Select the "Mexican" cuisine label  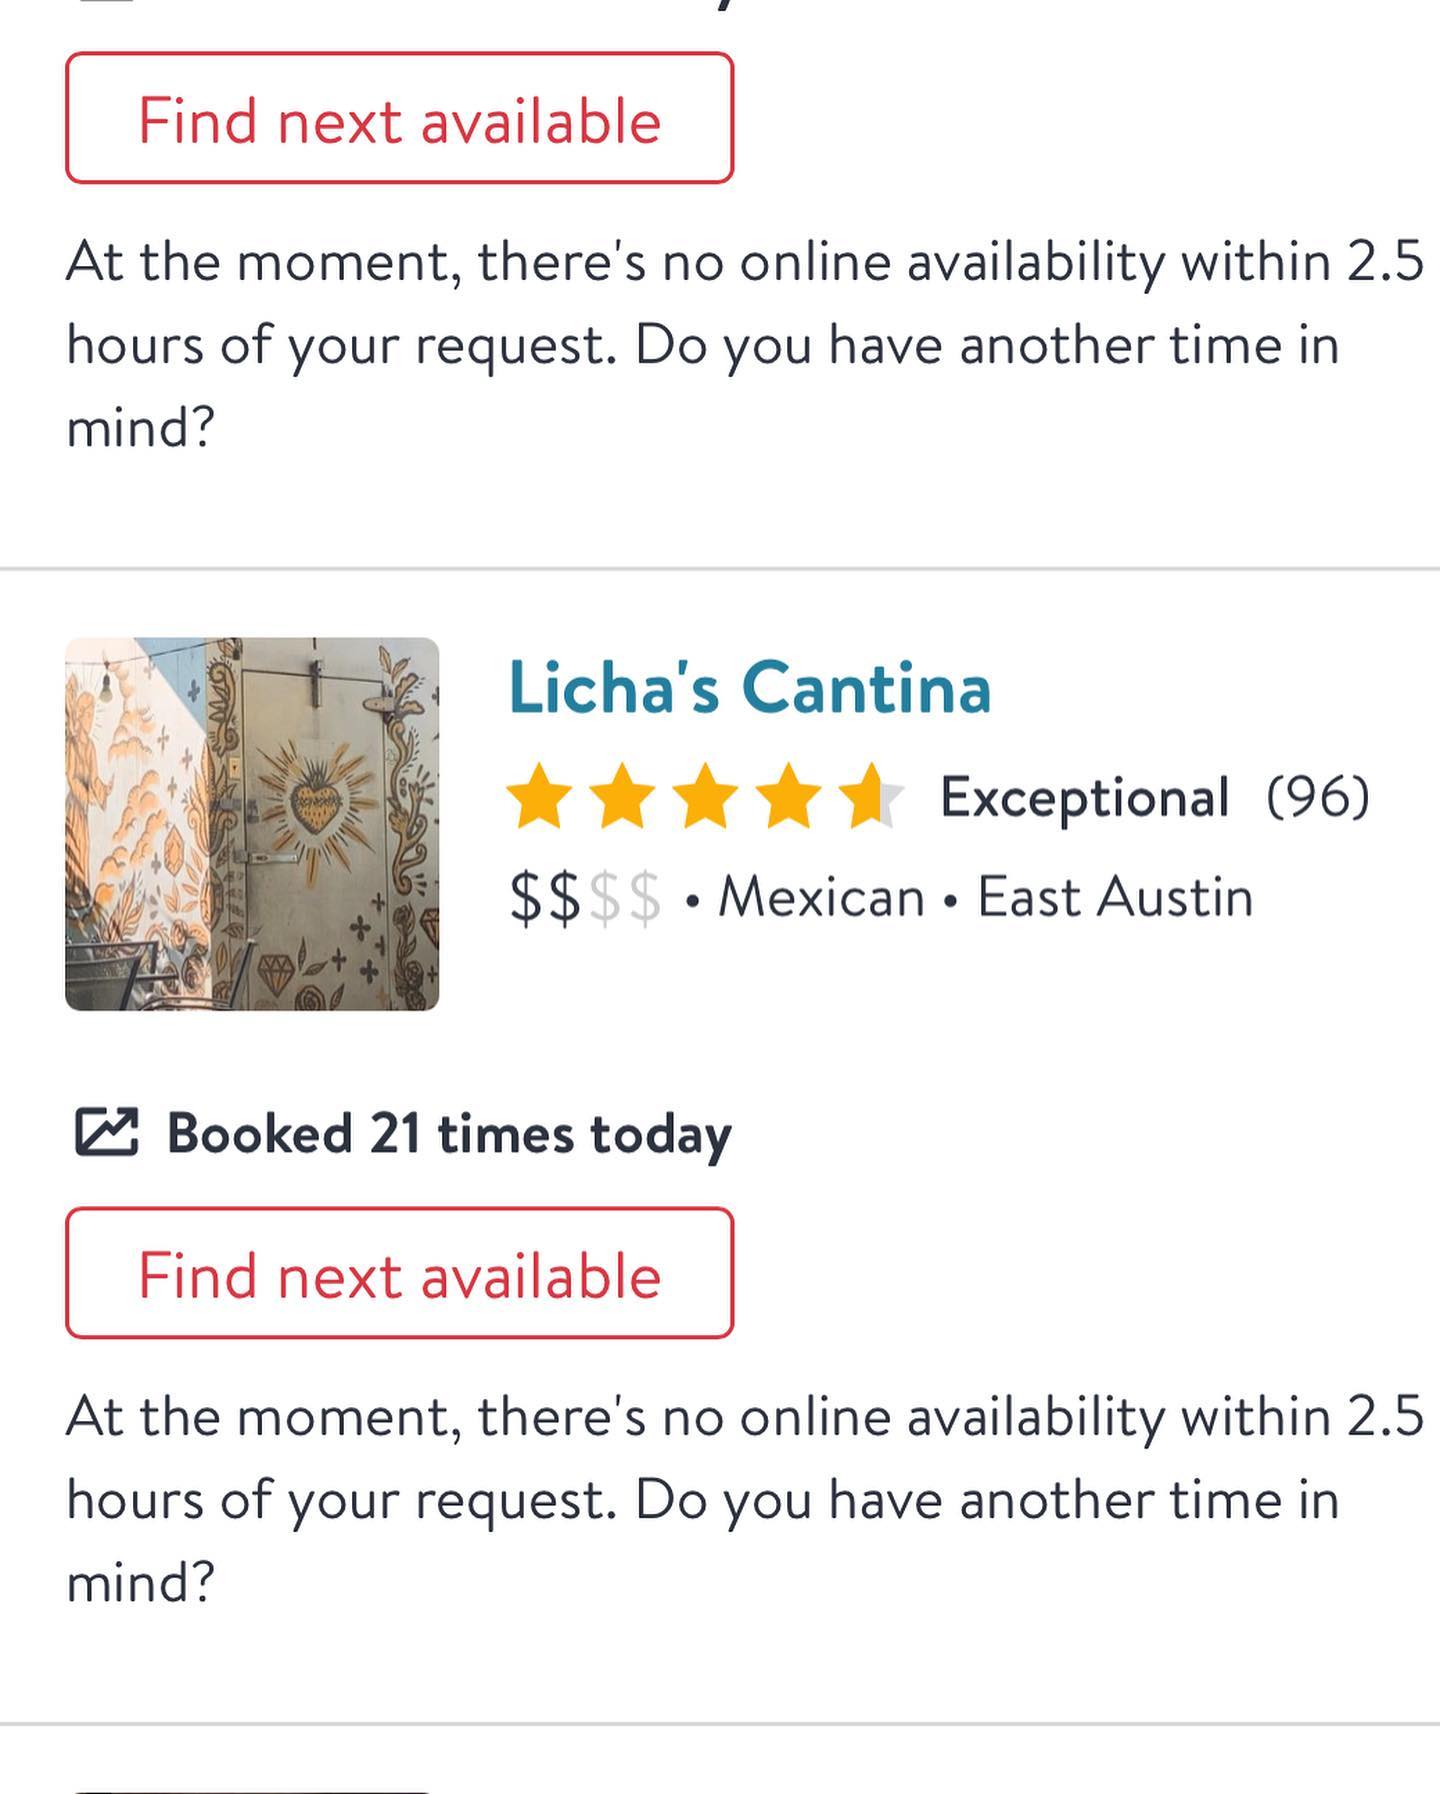point(821,897)
